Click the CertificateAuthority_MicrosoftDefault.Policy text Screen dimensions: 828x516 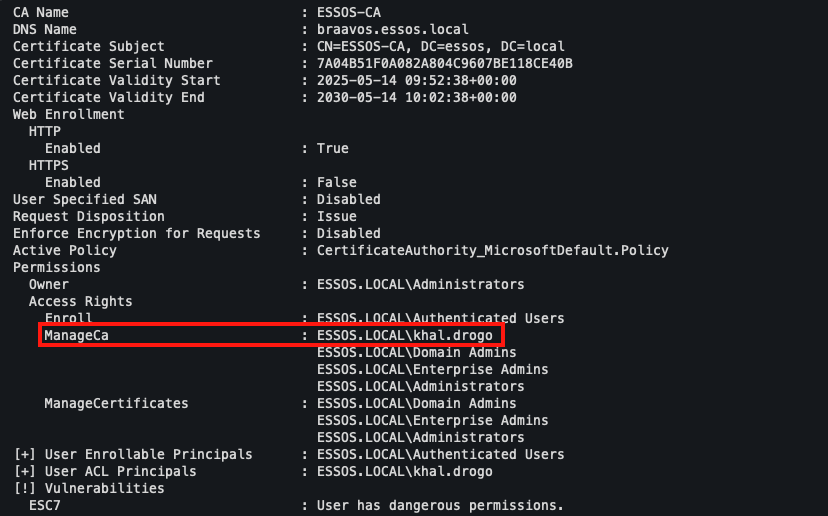coord(492,250)
